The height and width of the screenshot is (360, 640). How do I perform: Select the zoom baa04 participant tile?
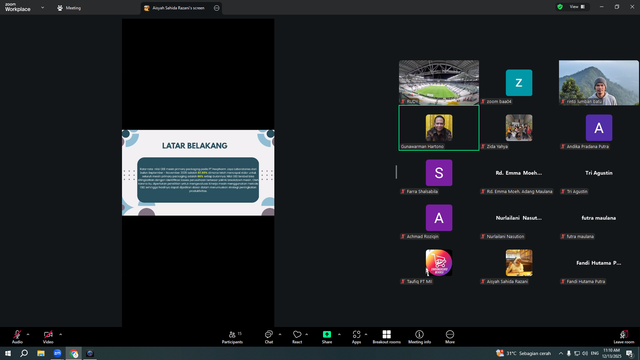[x=519, y=82]
